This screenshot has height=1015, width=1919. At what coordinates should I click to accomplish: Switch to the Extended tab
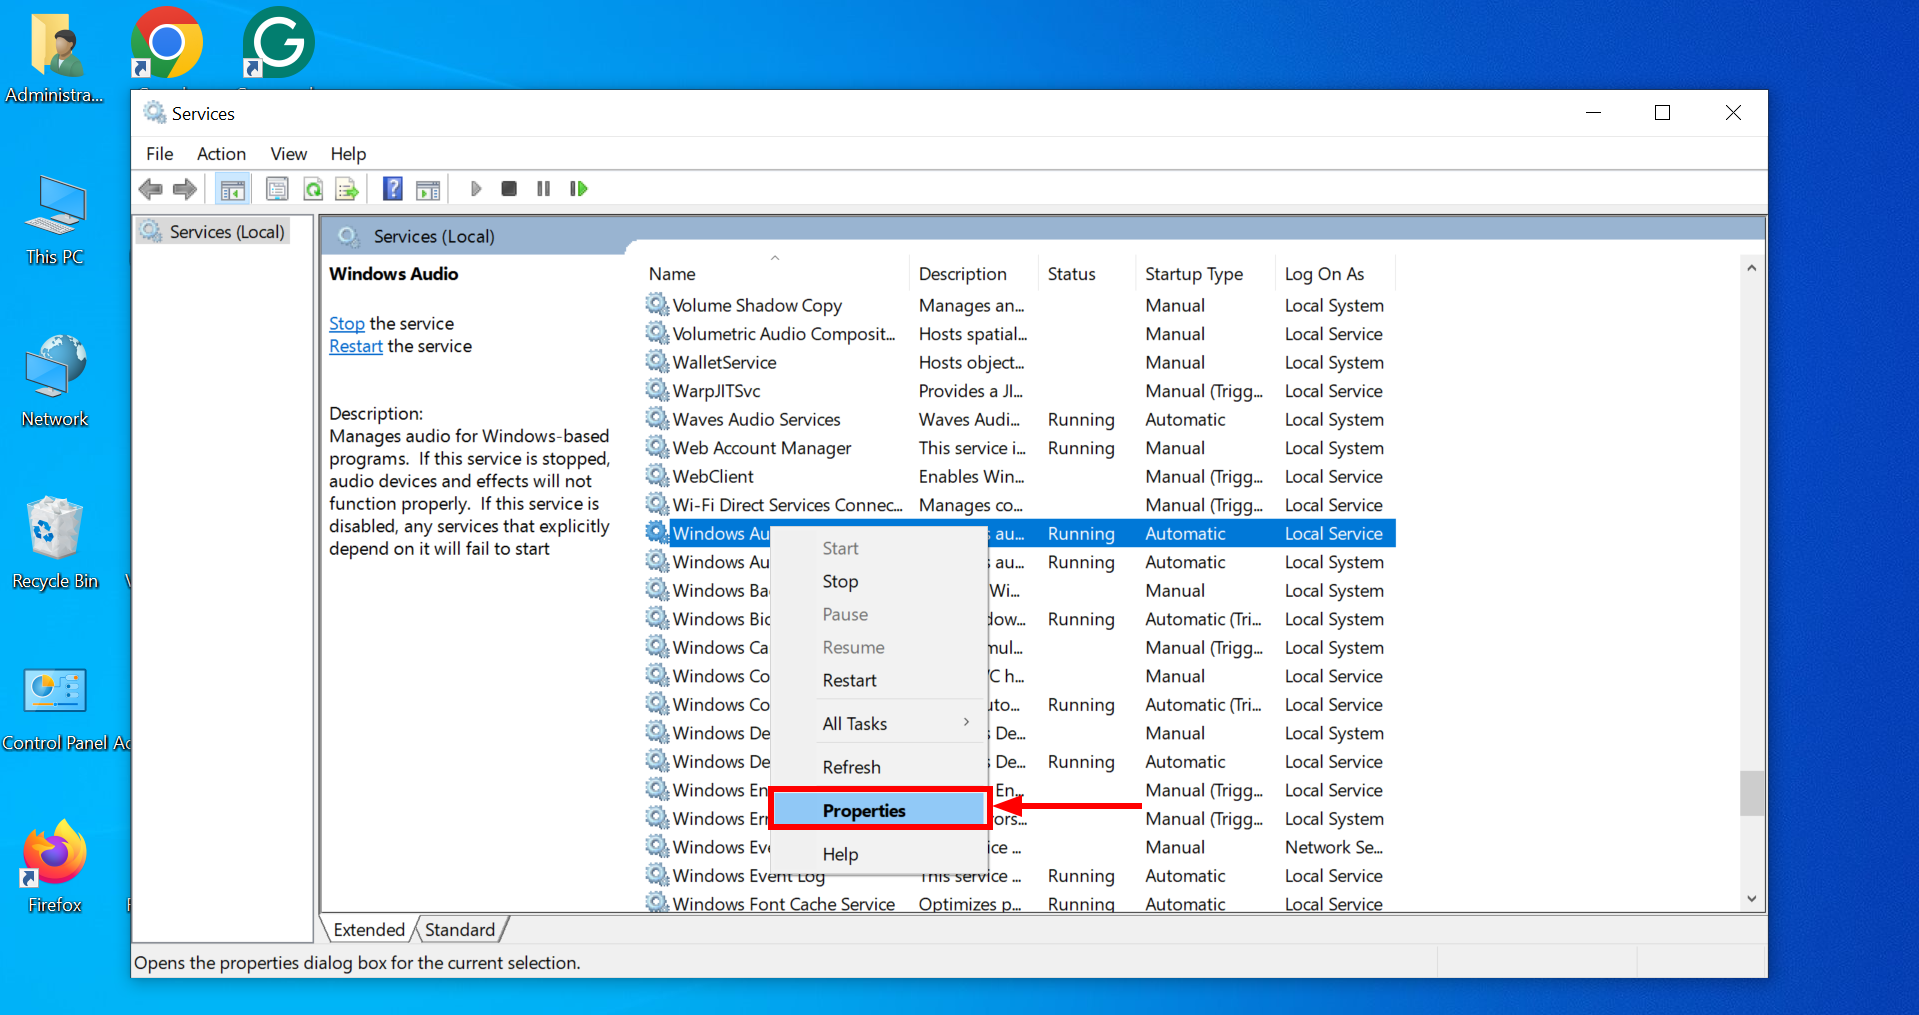point(369,930)
